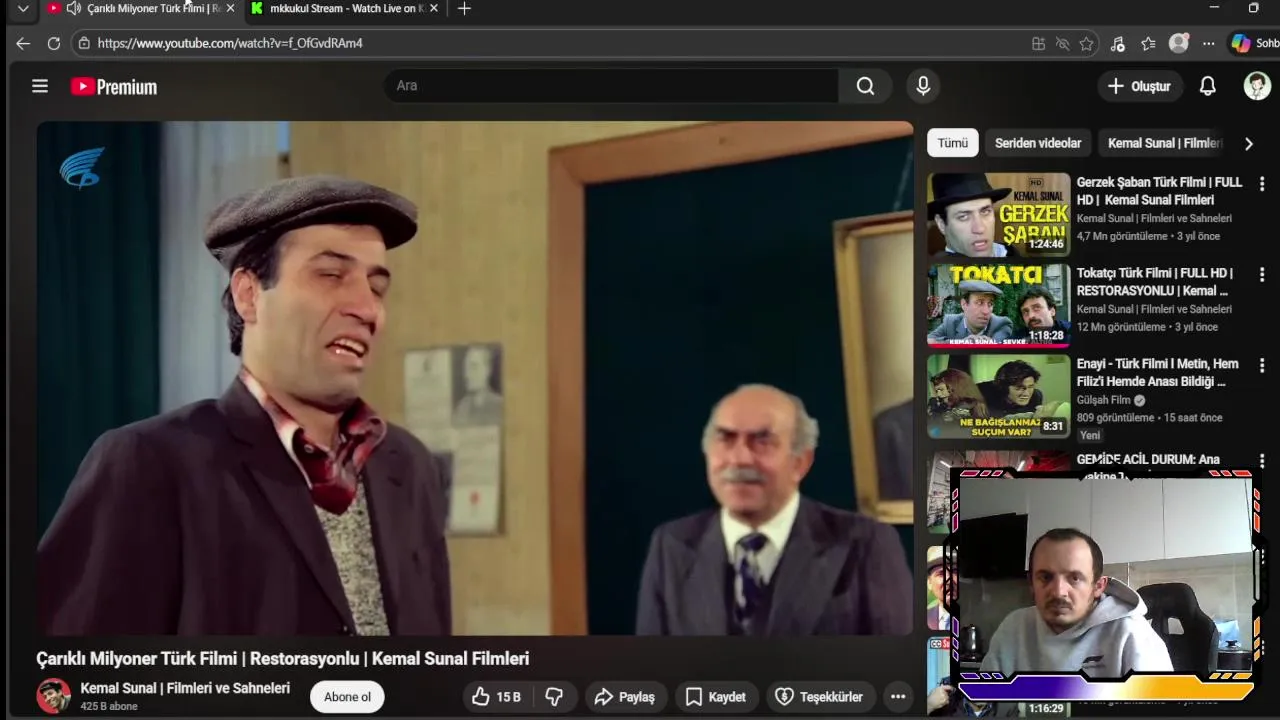The width and height of the screenshot is (1280, 720).
Task: Close the mkkukul Stream tab
Action: tap(433, 8)
